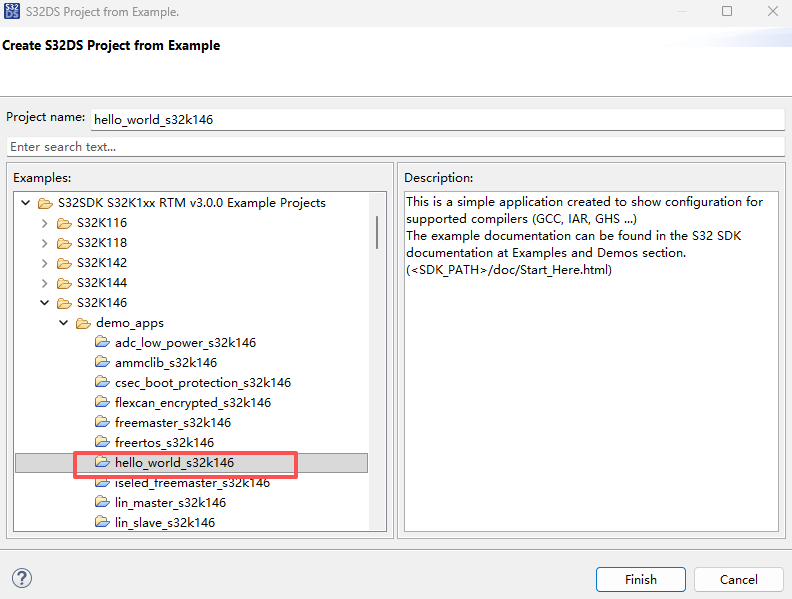This screenshot has height=599, width=792.
Task: Expand the S32K118 tree node
Action: pos(44,243)
